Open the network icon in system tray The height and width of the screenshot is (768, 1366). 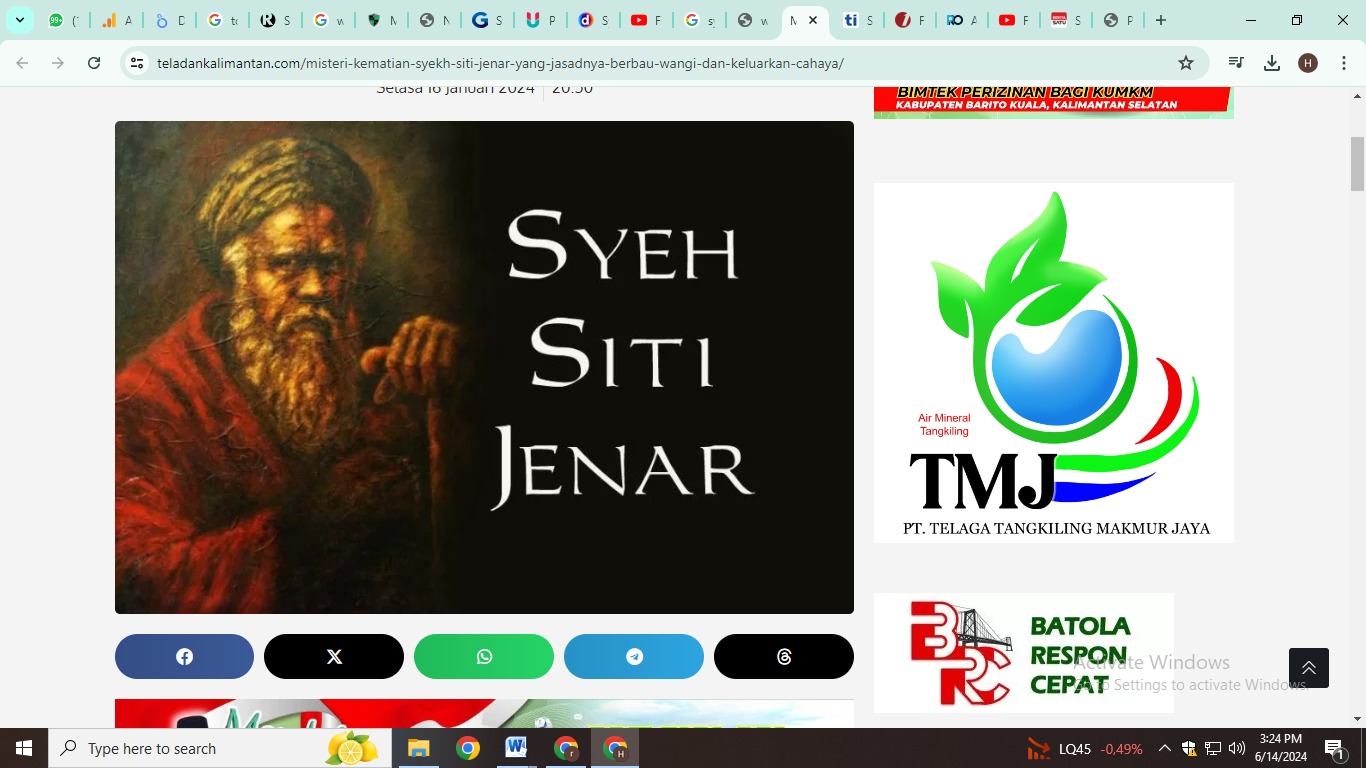pyautogui.click(x=1213, y=748)
